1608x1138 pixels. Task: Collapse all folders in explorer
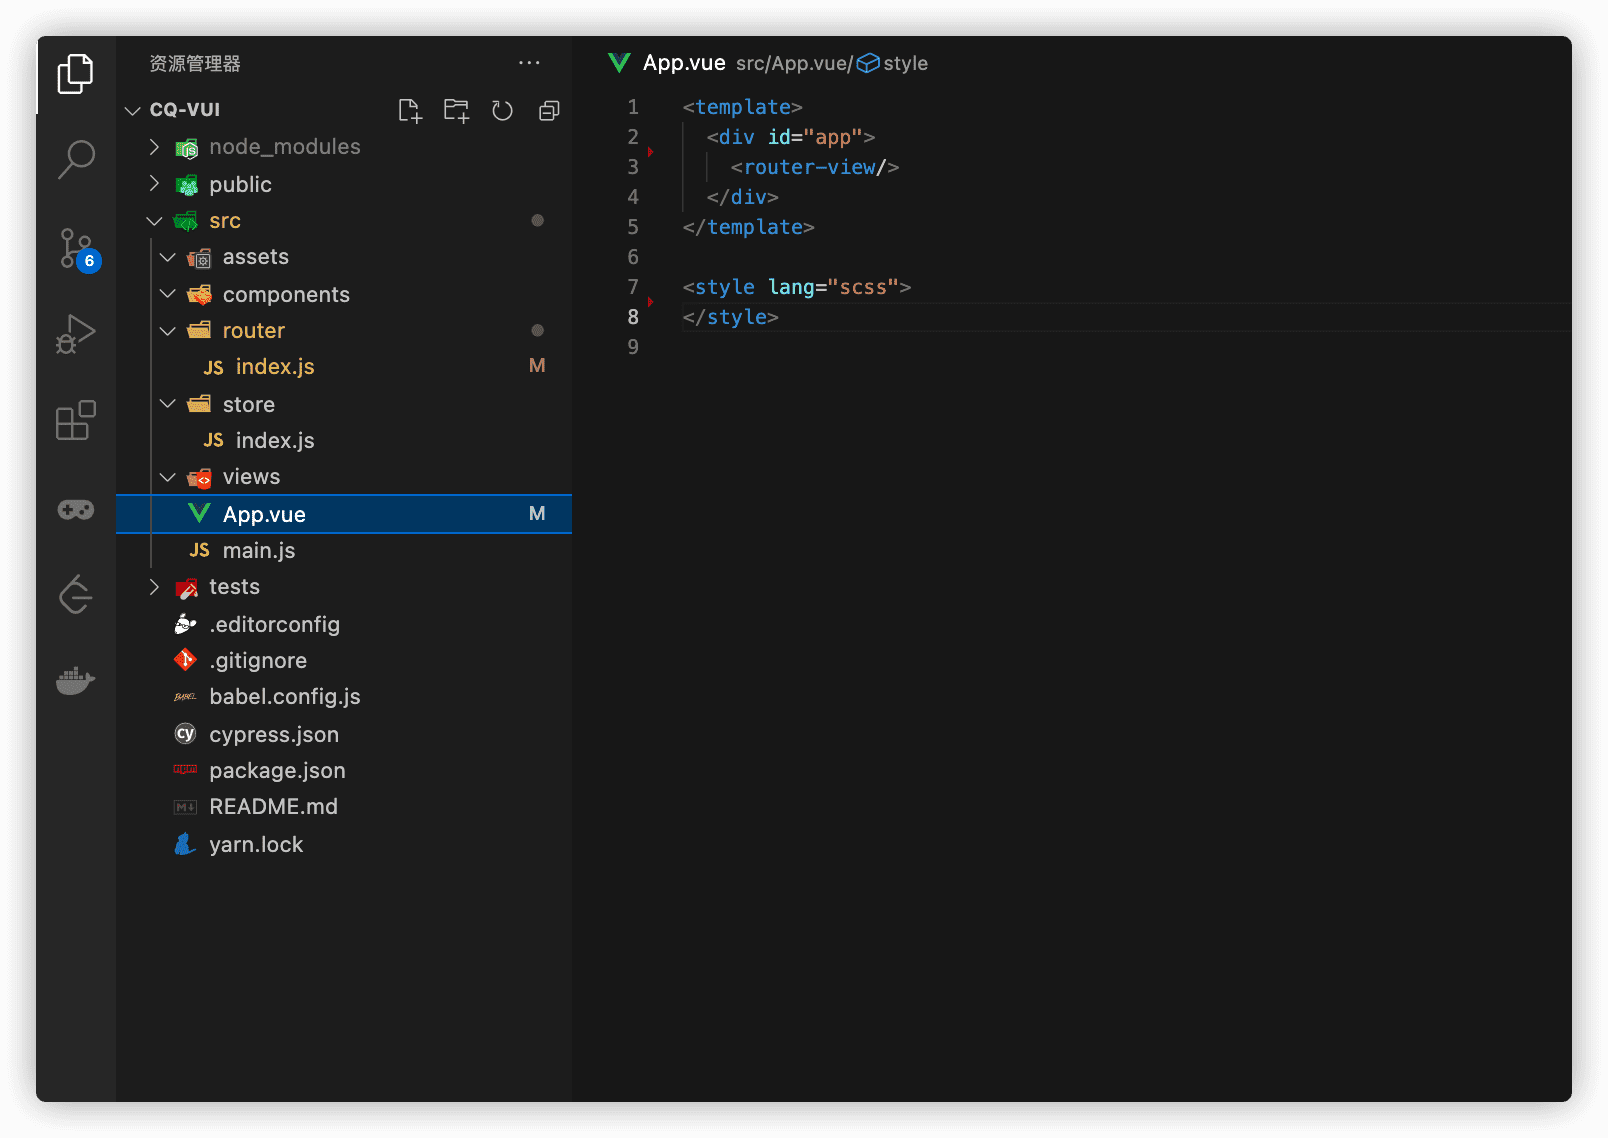(x=549, y=111)
